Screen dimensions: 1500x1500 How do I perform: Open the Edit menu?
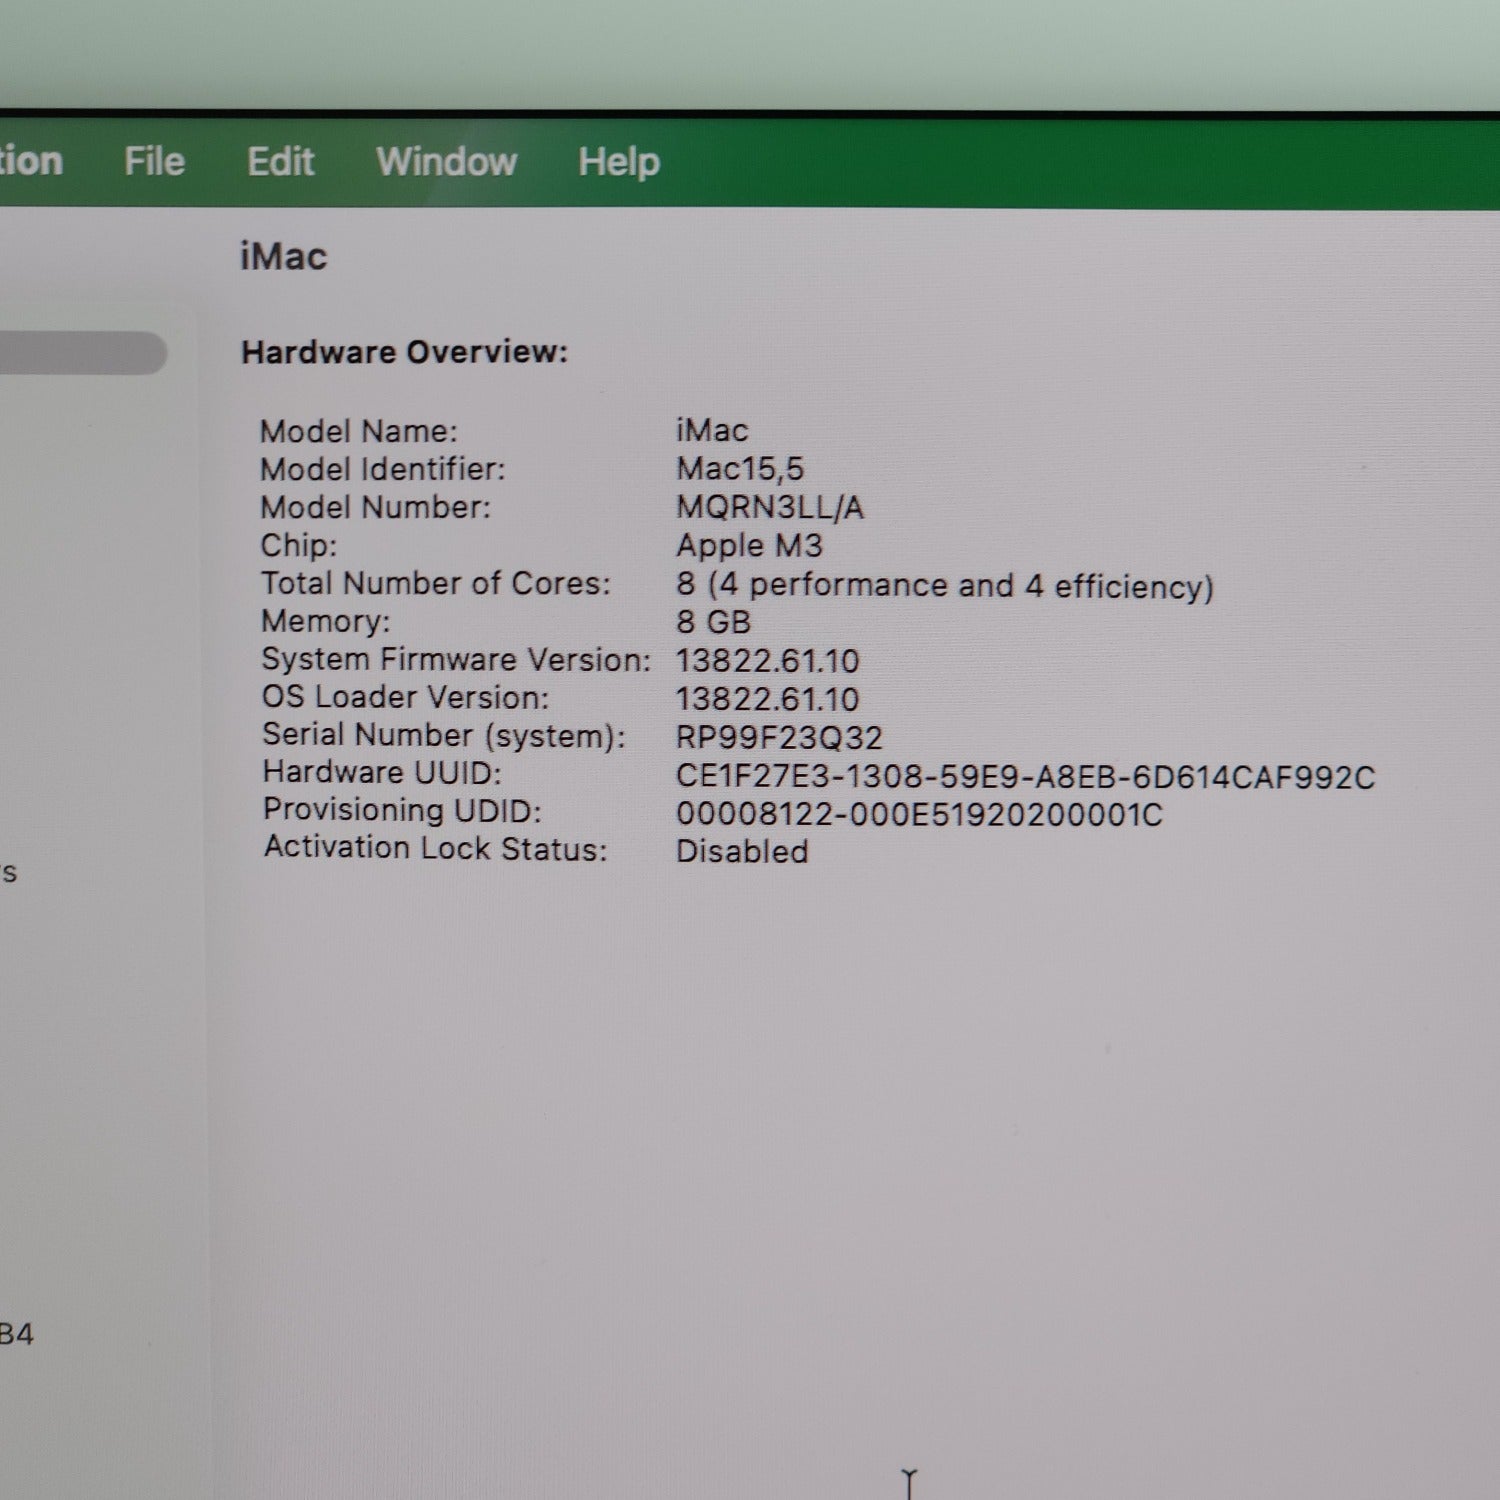click(280, 161)
